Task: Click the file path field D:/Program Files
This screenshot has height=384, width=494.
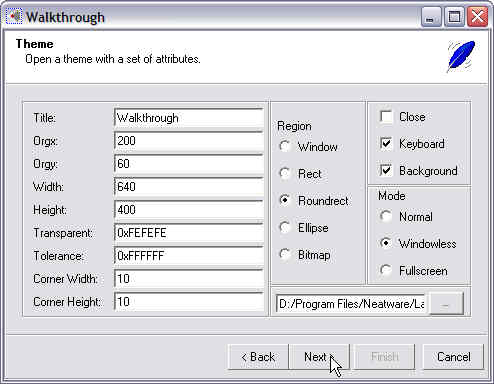Action: coord(350,304)
